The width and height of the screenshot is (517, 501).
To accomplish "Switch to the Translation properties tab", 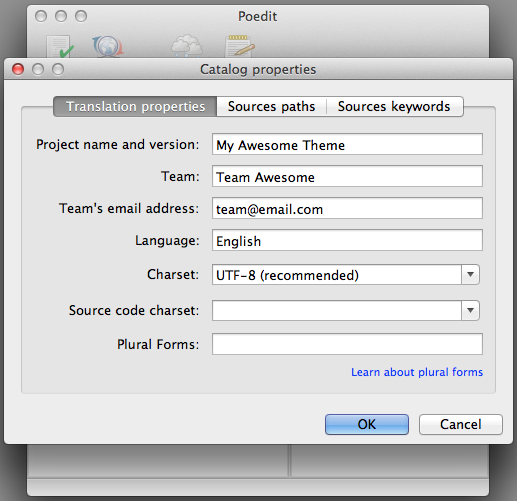I will [x=135, y=107].
